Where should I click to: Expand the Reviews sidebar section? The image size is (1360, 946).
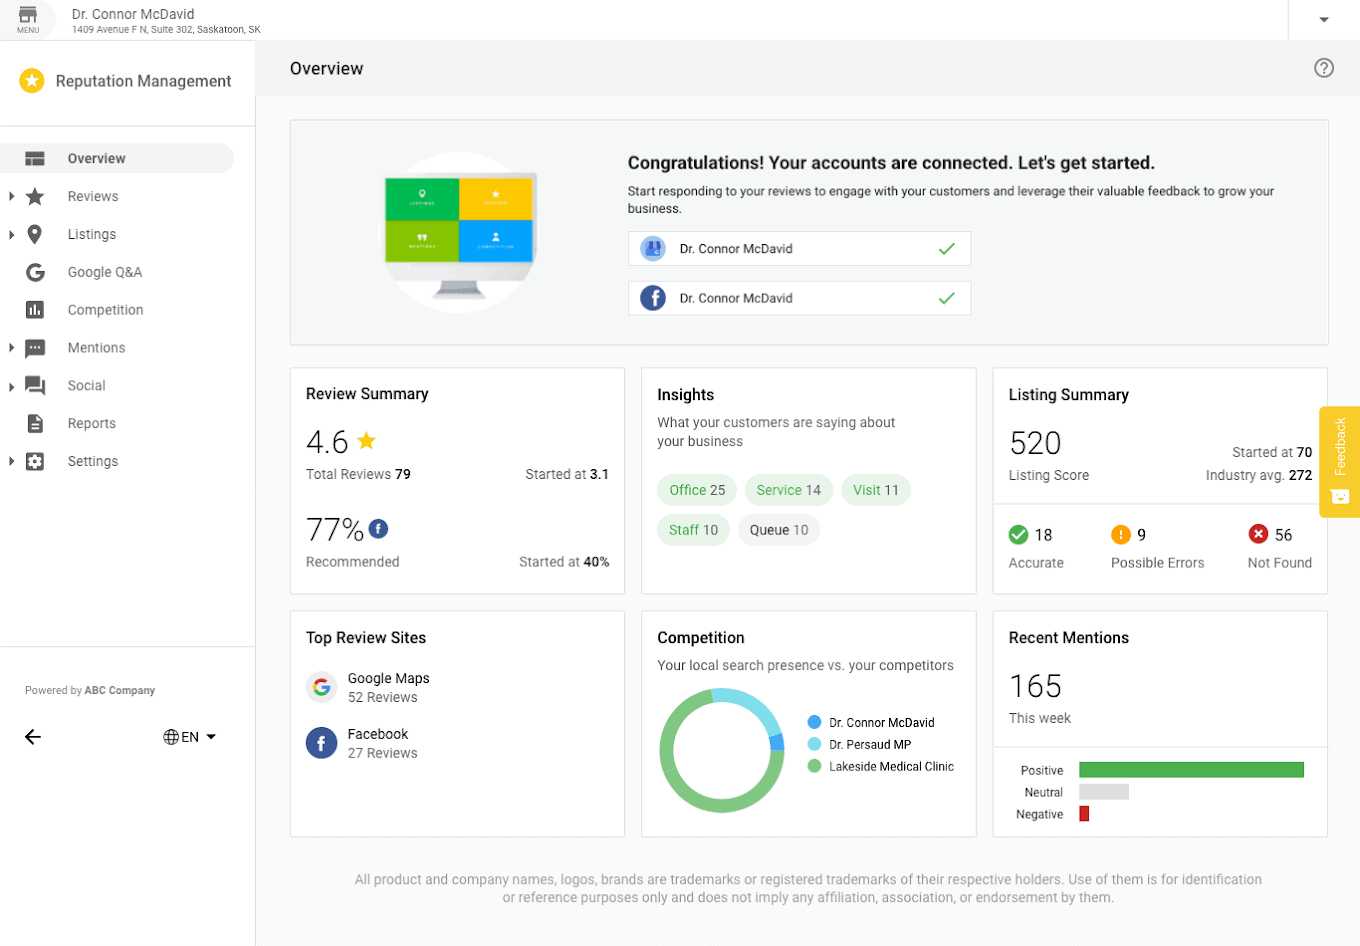click(12, 197)
